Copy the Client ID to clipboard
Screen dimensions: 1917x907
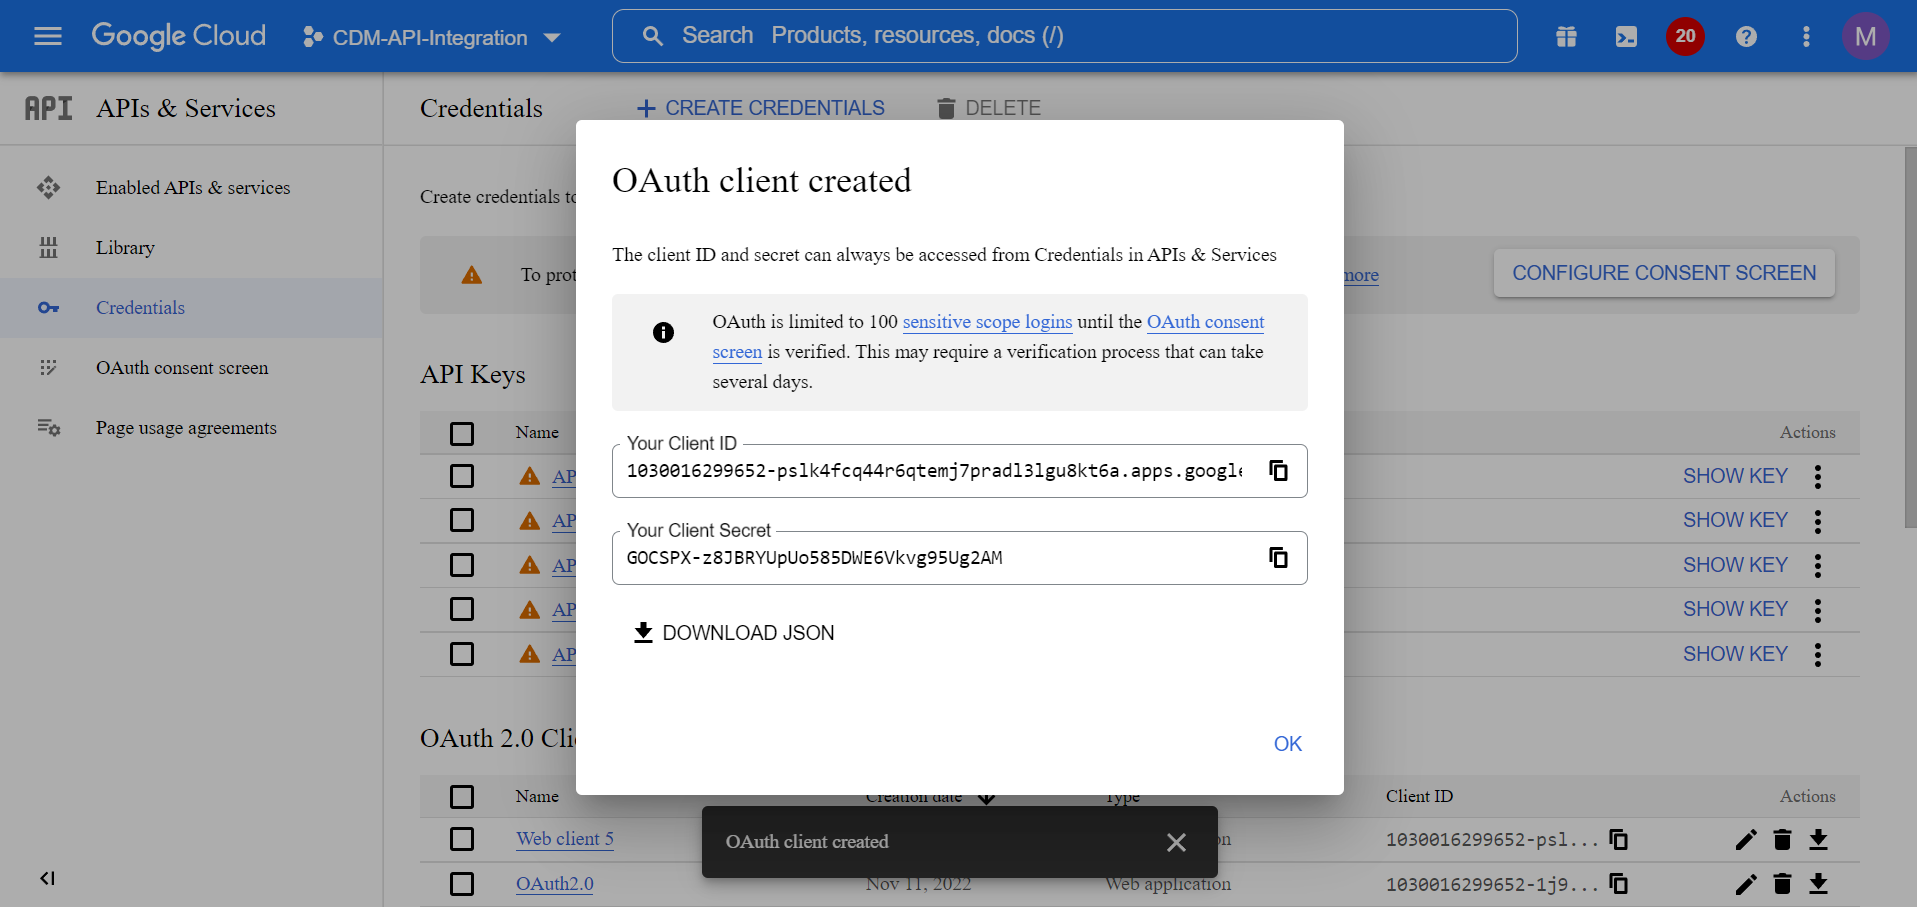click(x=1278, y=470)
